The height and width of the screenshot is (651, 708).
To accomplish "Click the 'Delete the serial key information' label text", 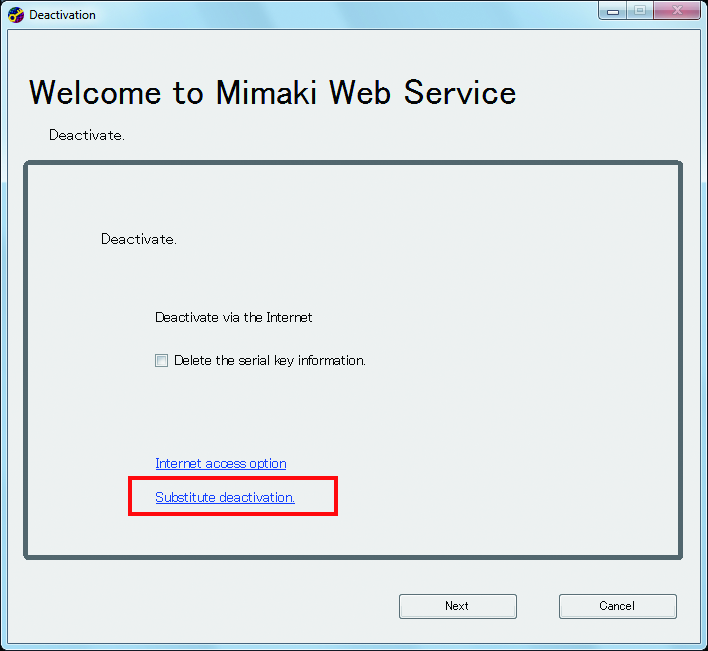I will point(269,361).
